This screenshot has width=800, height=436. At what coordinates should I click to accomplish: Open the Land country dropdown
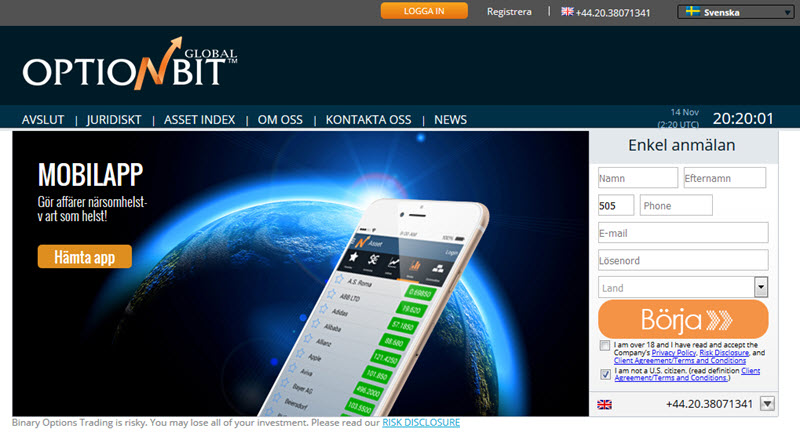(x=683, y=288)
